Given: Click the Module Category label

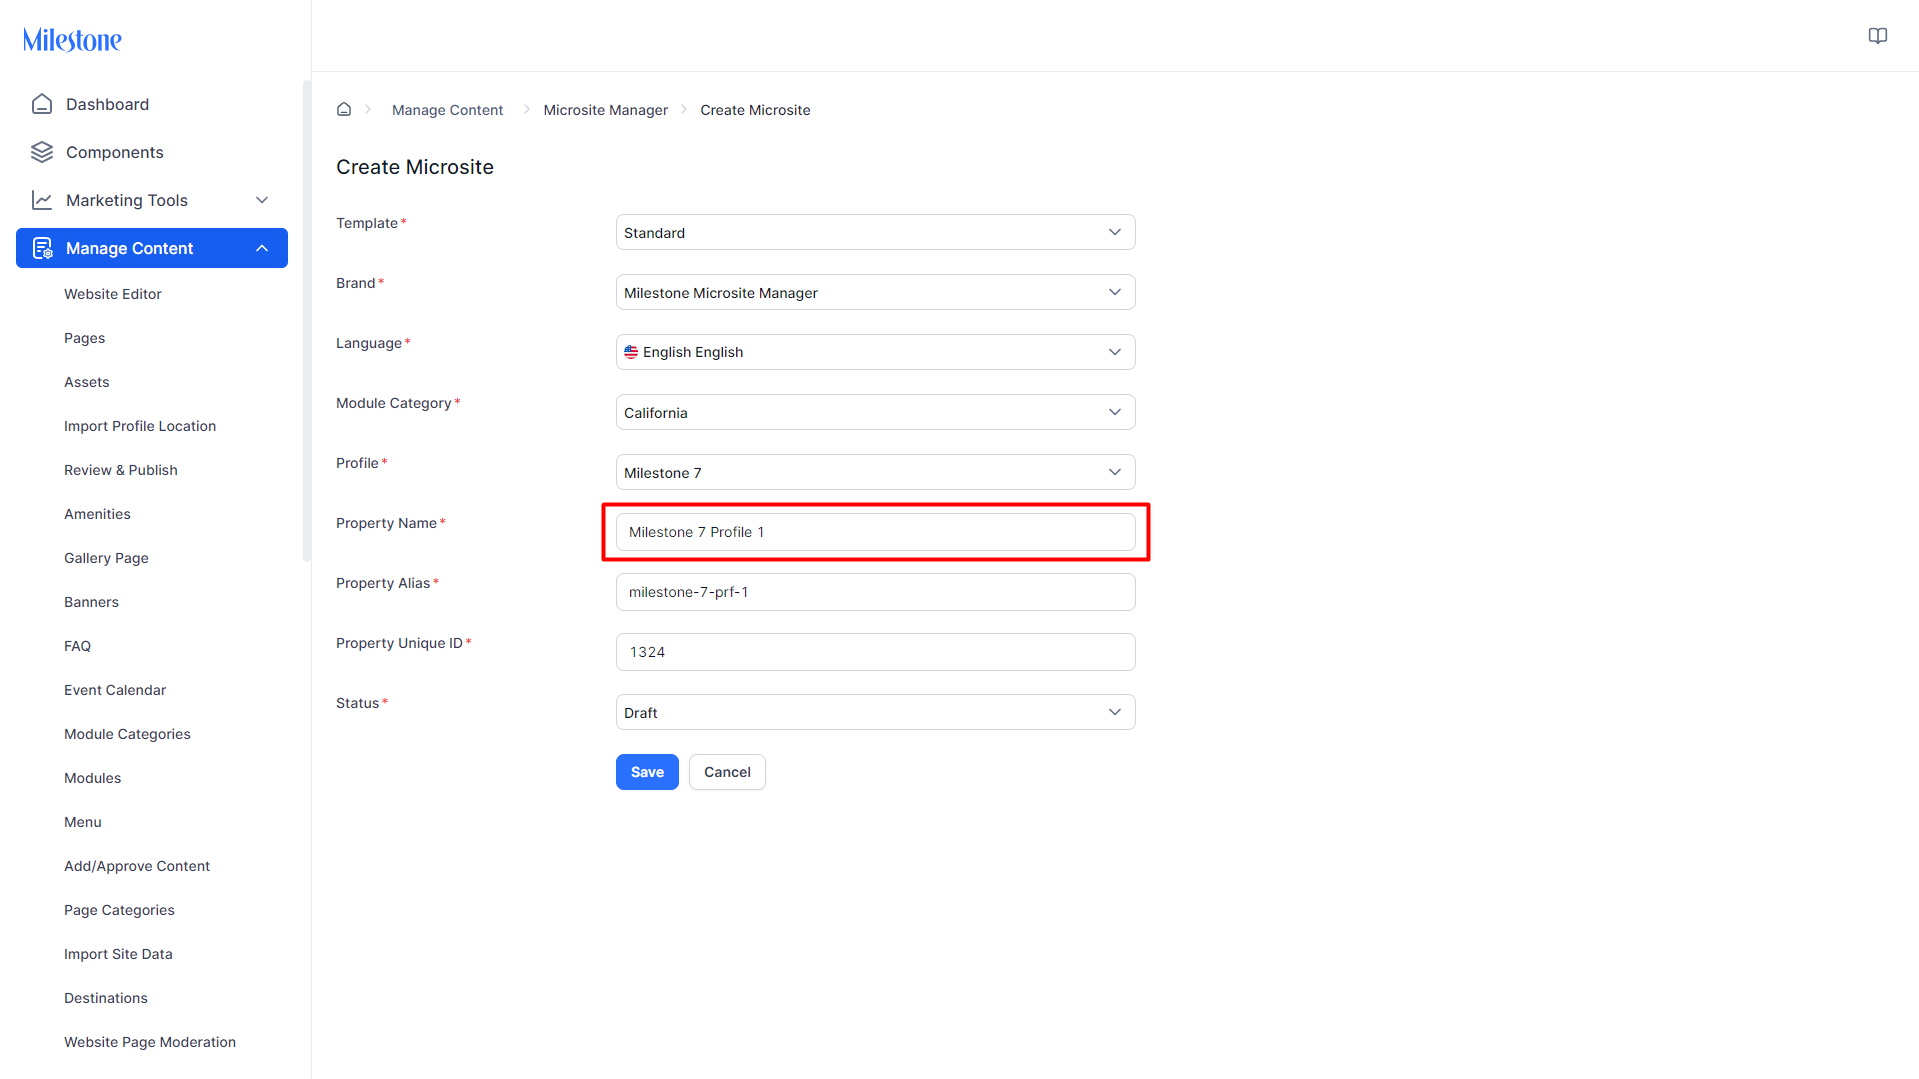Looking at the screenshot, I should coord(394,403).
